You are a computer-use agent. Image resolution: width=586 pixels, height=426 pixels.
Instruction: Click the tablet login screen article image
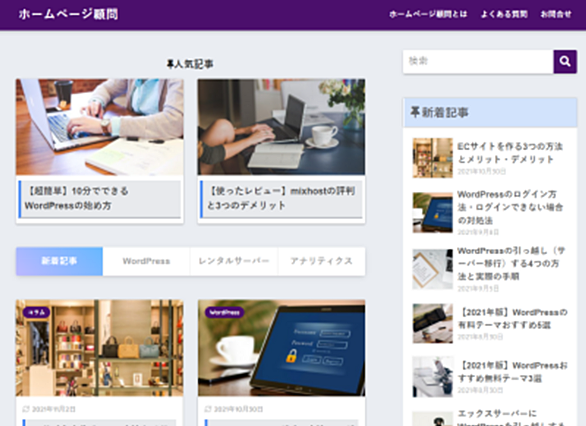click(x=281, y=348)
